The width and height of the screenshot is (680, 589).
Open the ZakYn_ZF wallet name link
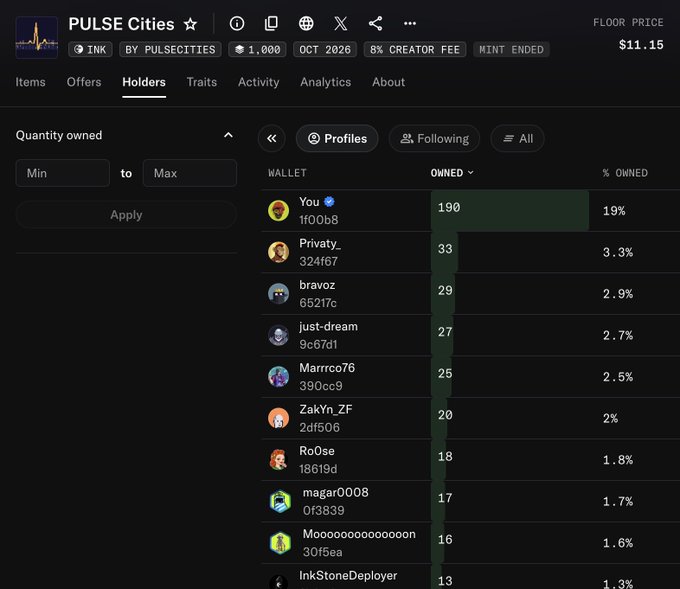click(326, 409)
